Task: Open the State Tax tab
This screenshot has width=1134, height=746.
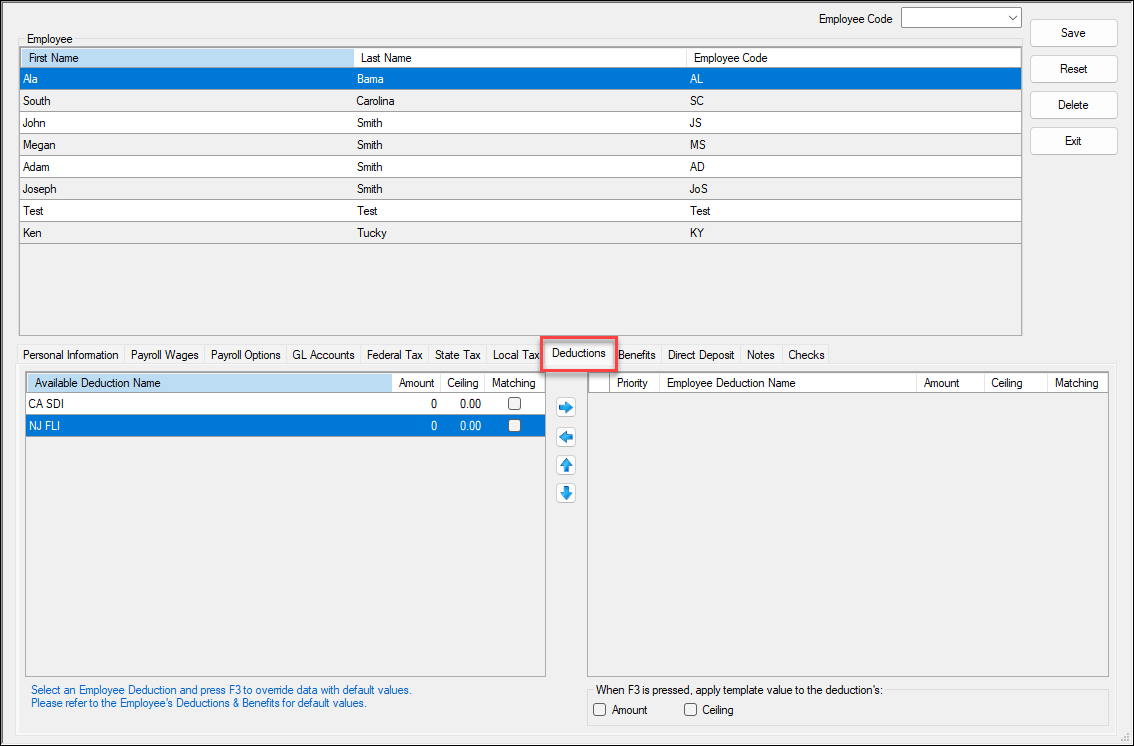Action: [458, 355]
